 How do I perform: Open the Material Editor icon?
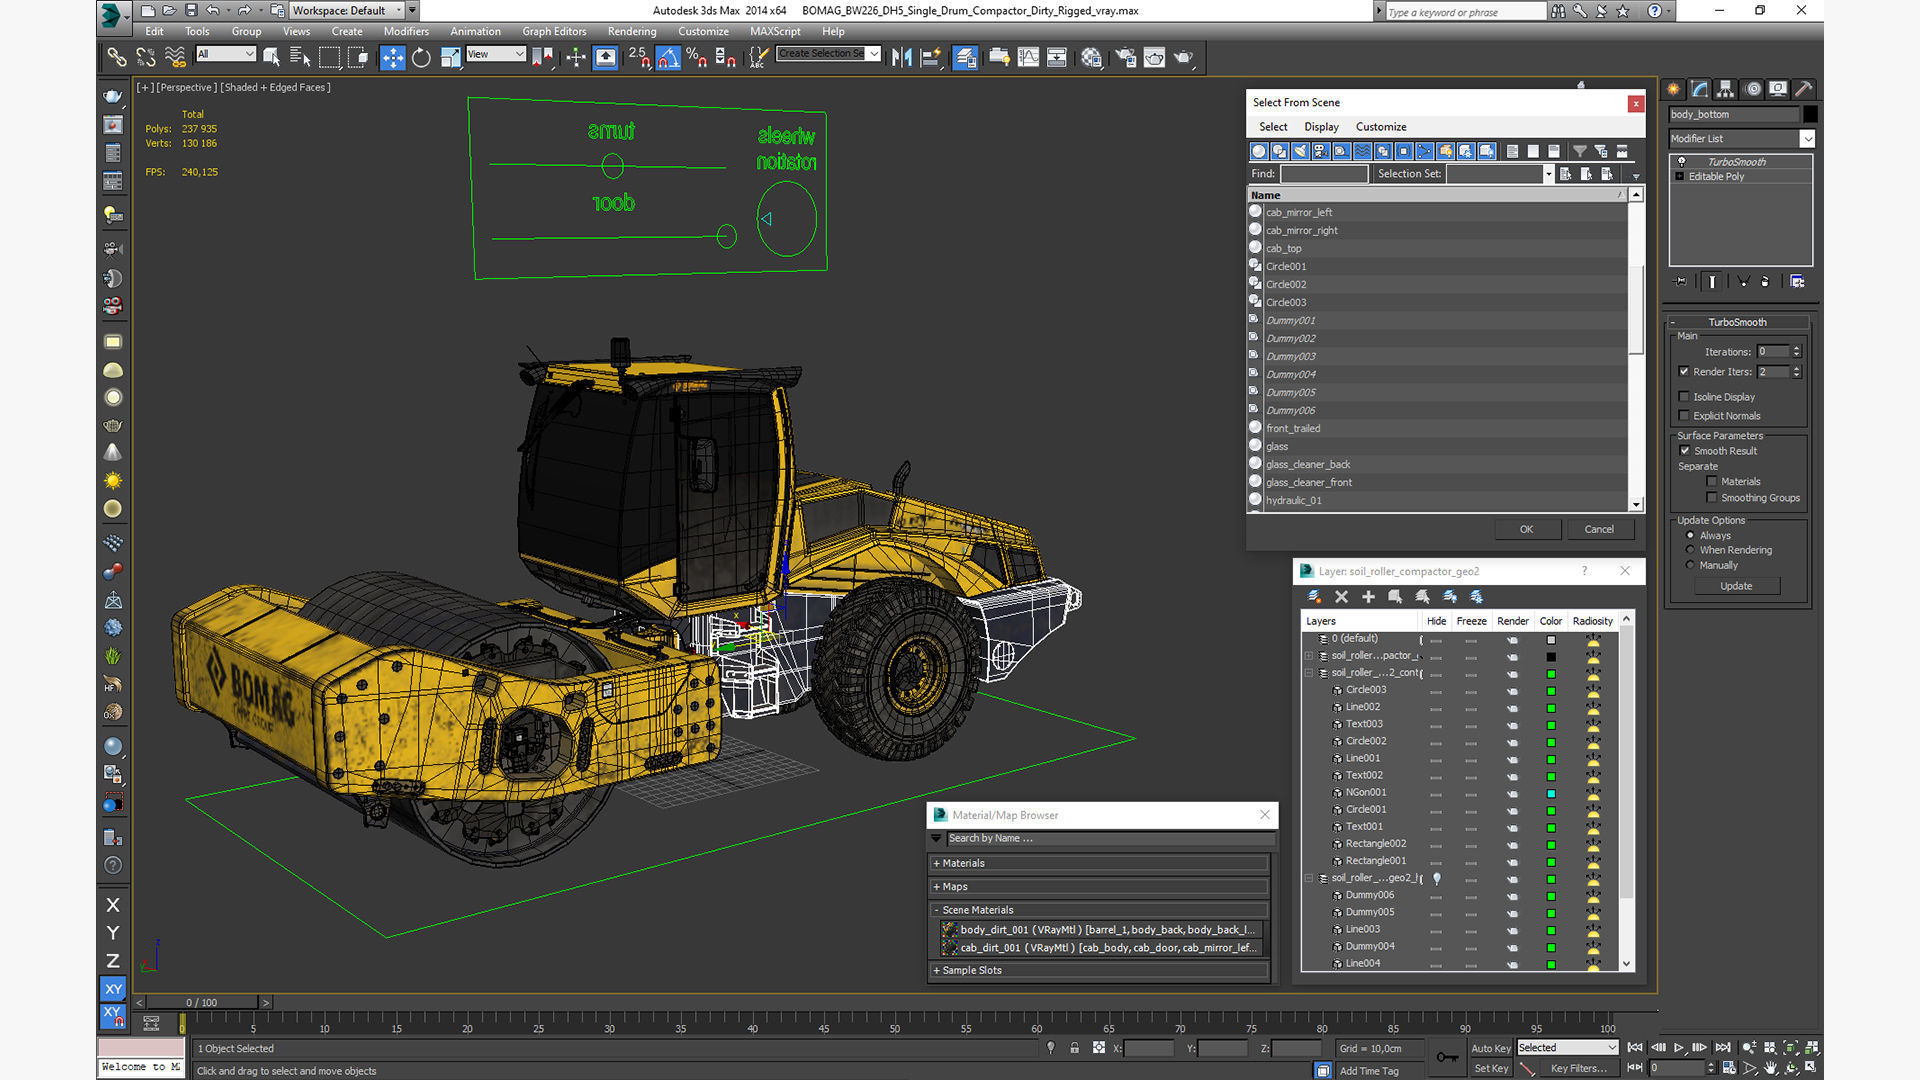pyautogui.click(x=1091, y=58)
